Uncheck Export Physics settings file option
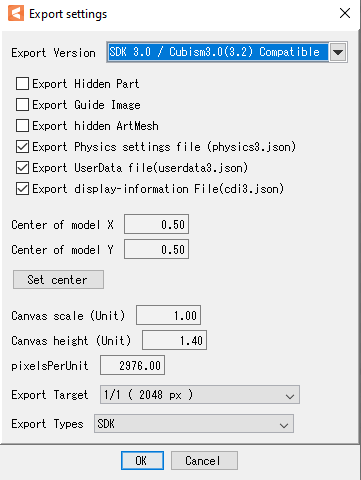This screenshot has width=361, height=480. point(22,147)
